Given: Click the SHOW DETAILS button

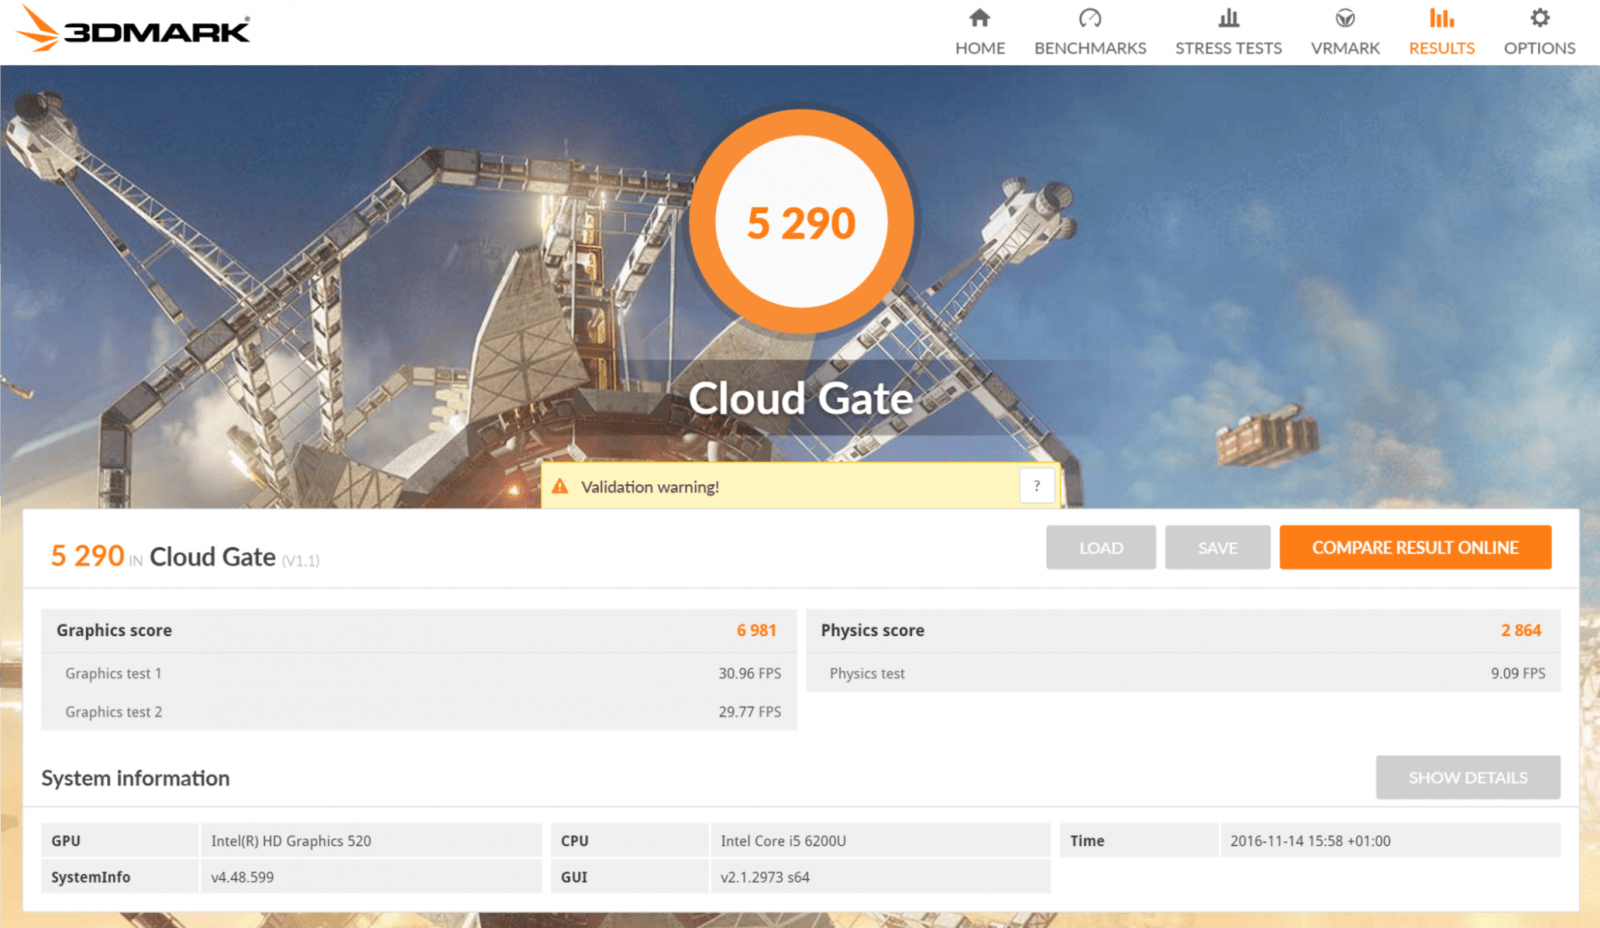Looking at the screenshot, I should [x=1468, y=777].
